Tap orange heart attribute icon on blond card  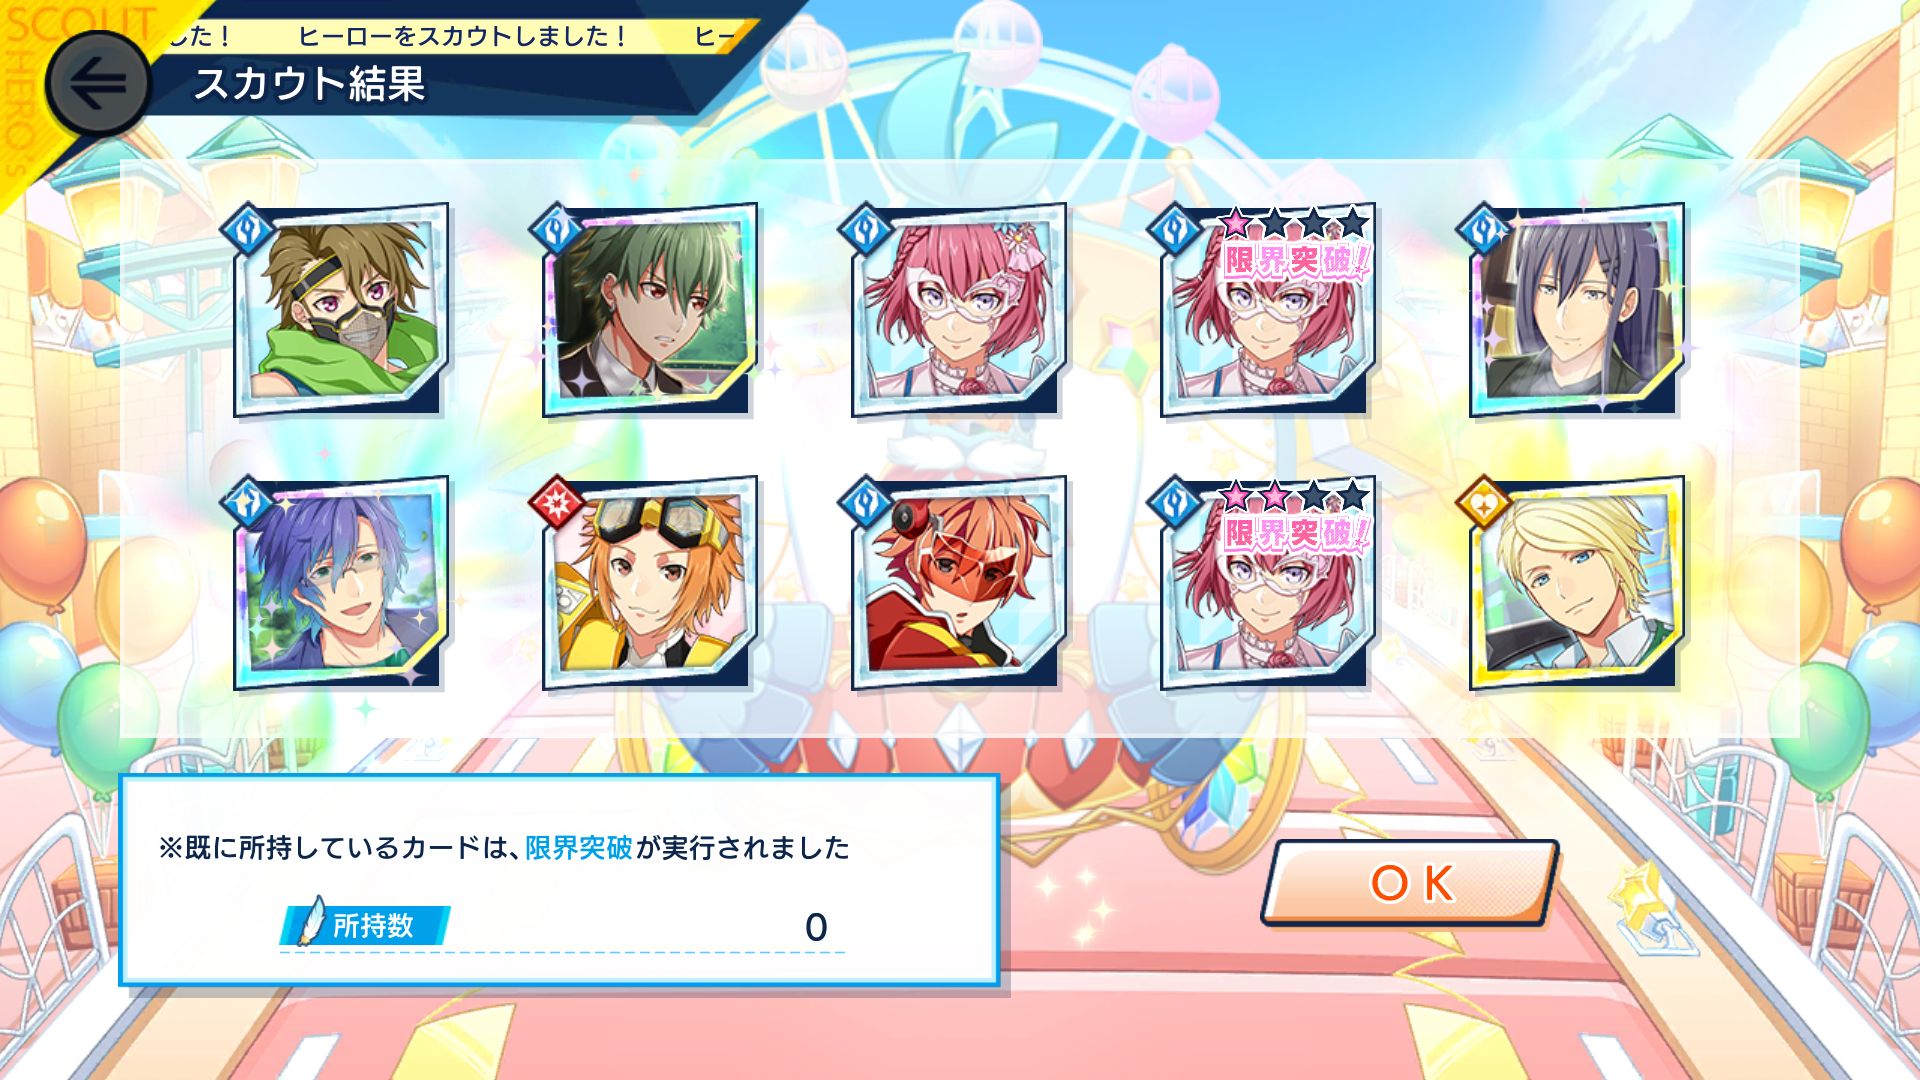[x=1485, y=501]
